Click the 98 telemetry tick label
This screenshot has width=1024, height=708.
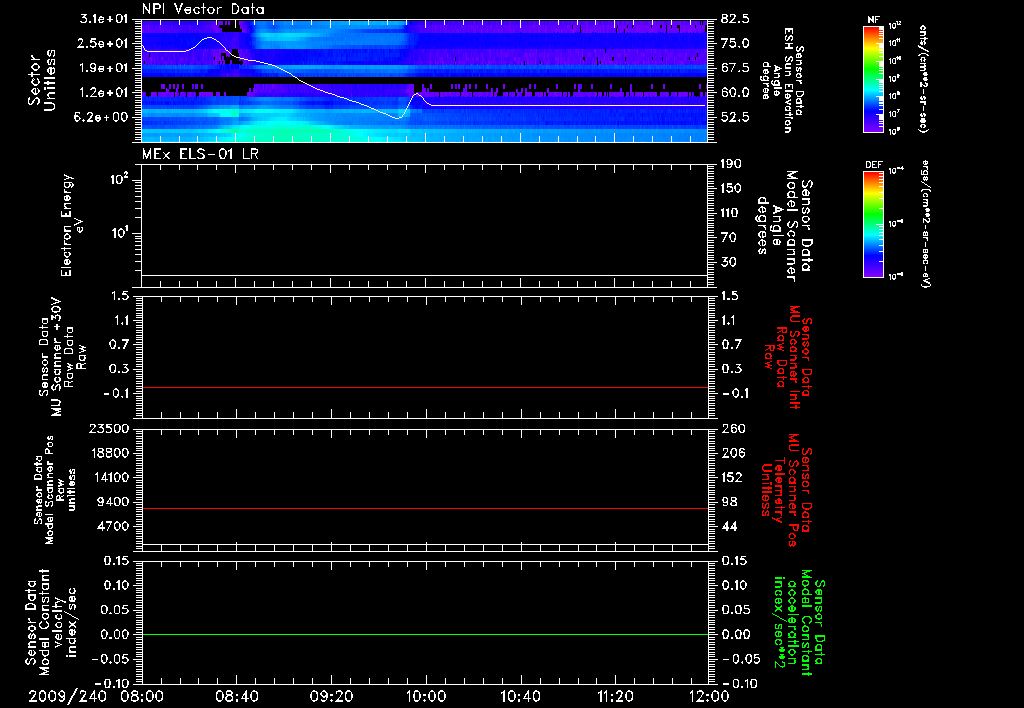[x=729, y=502]
